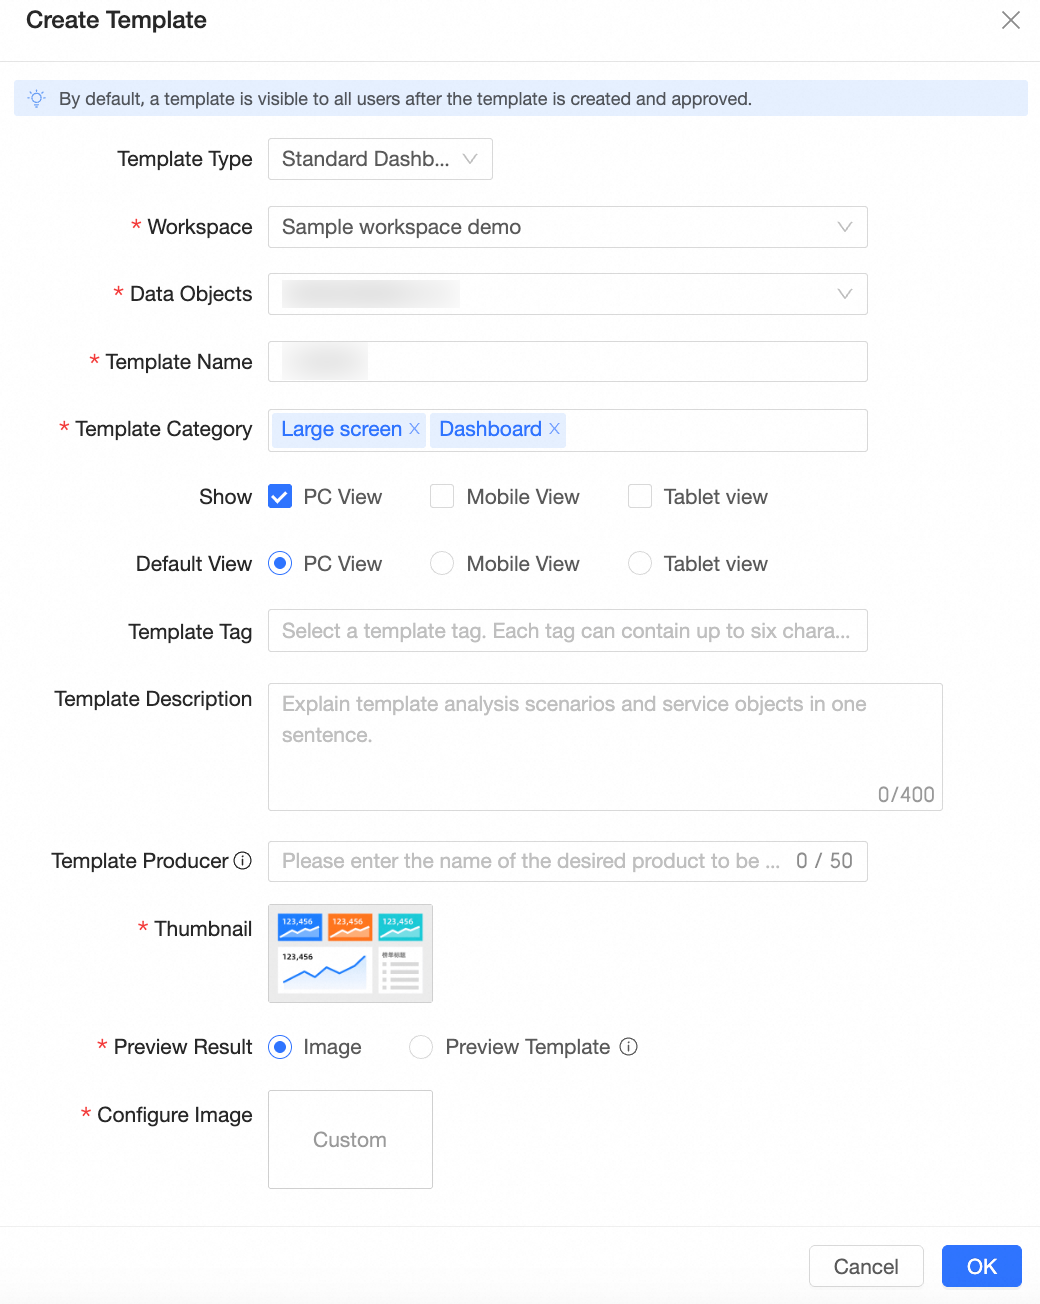Enable the Tablet view show checkbox

pos(640,497)
